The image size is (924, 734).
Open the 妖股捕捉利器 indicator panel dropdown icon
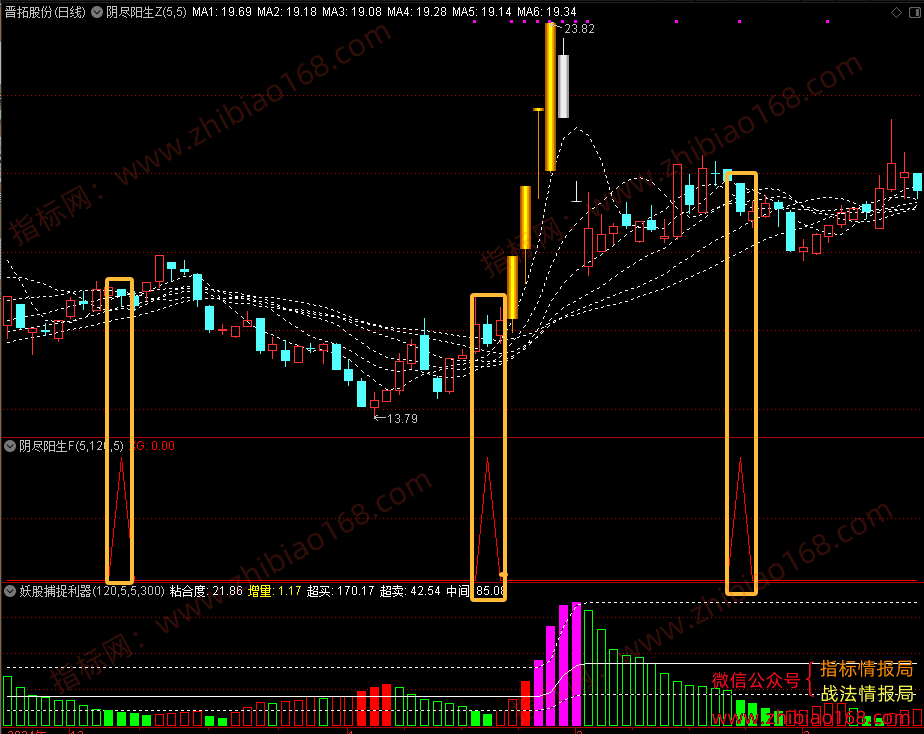[10, 591]
